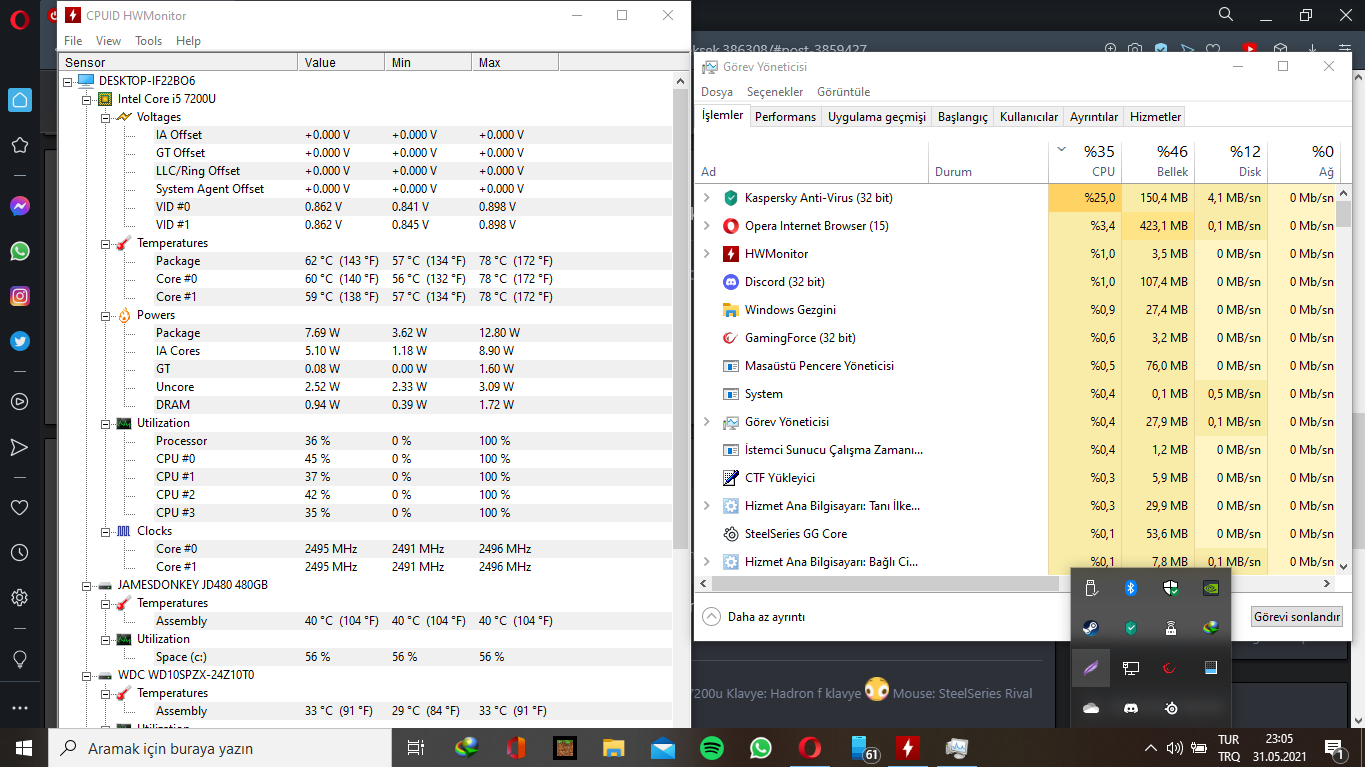Open WhatsApp in the Opera sidebar
This screenshot has height=767, width=1365.
pos(19,251)
